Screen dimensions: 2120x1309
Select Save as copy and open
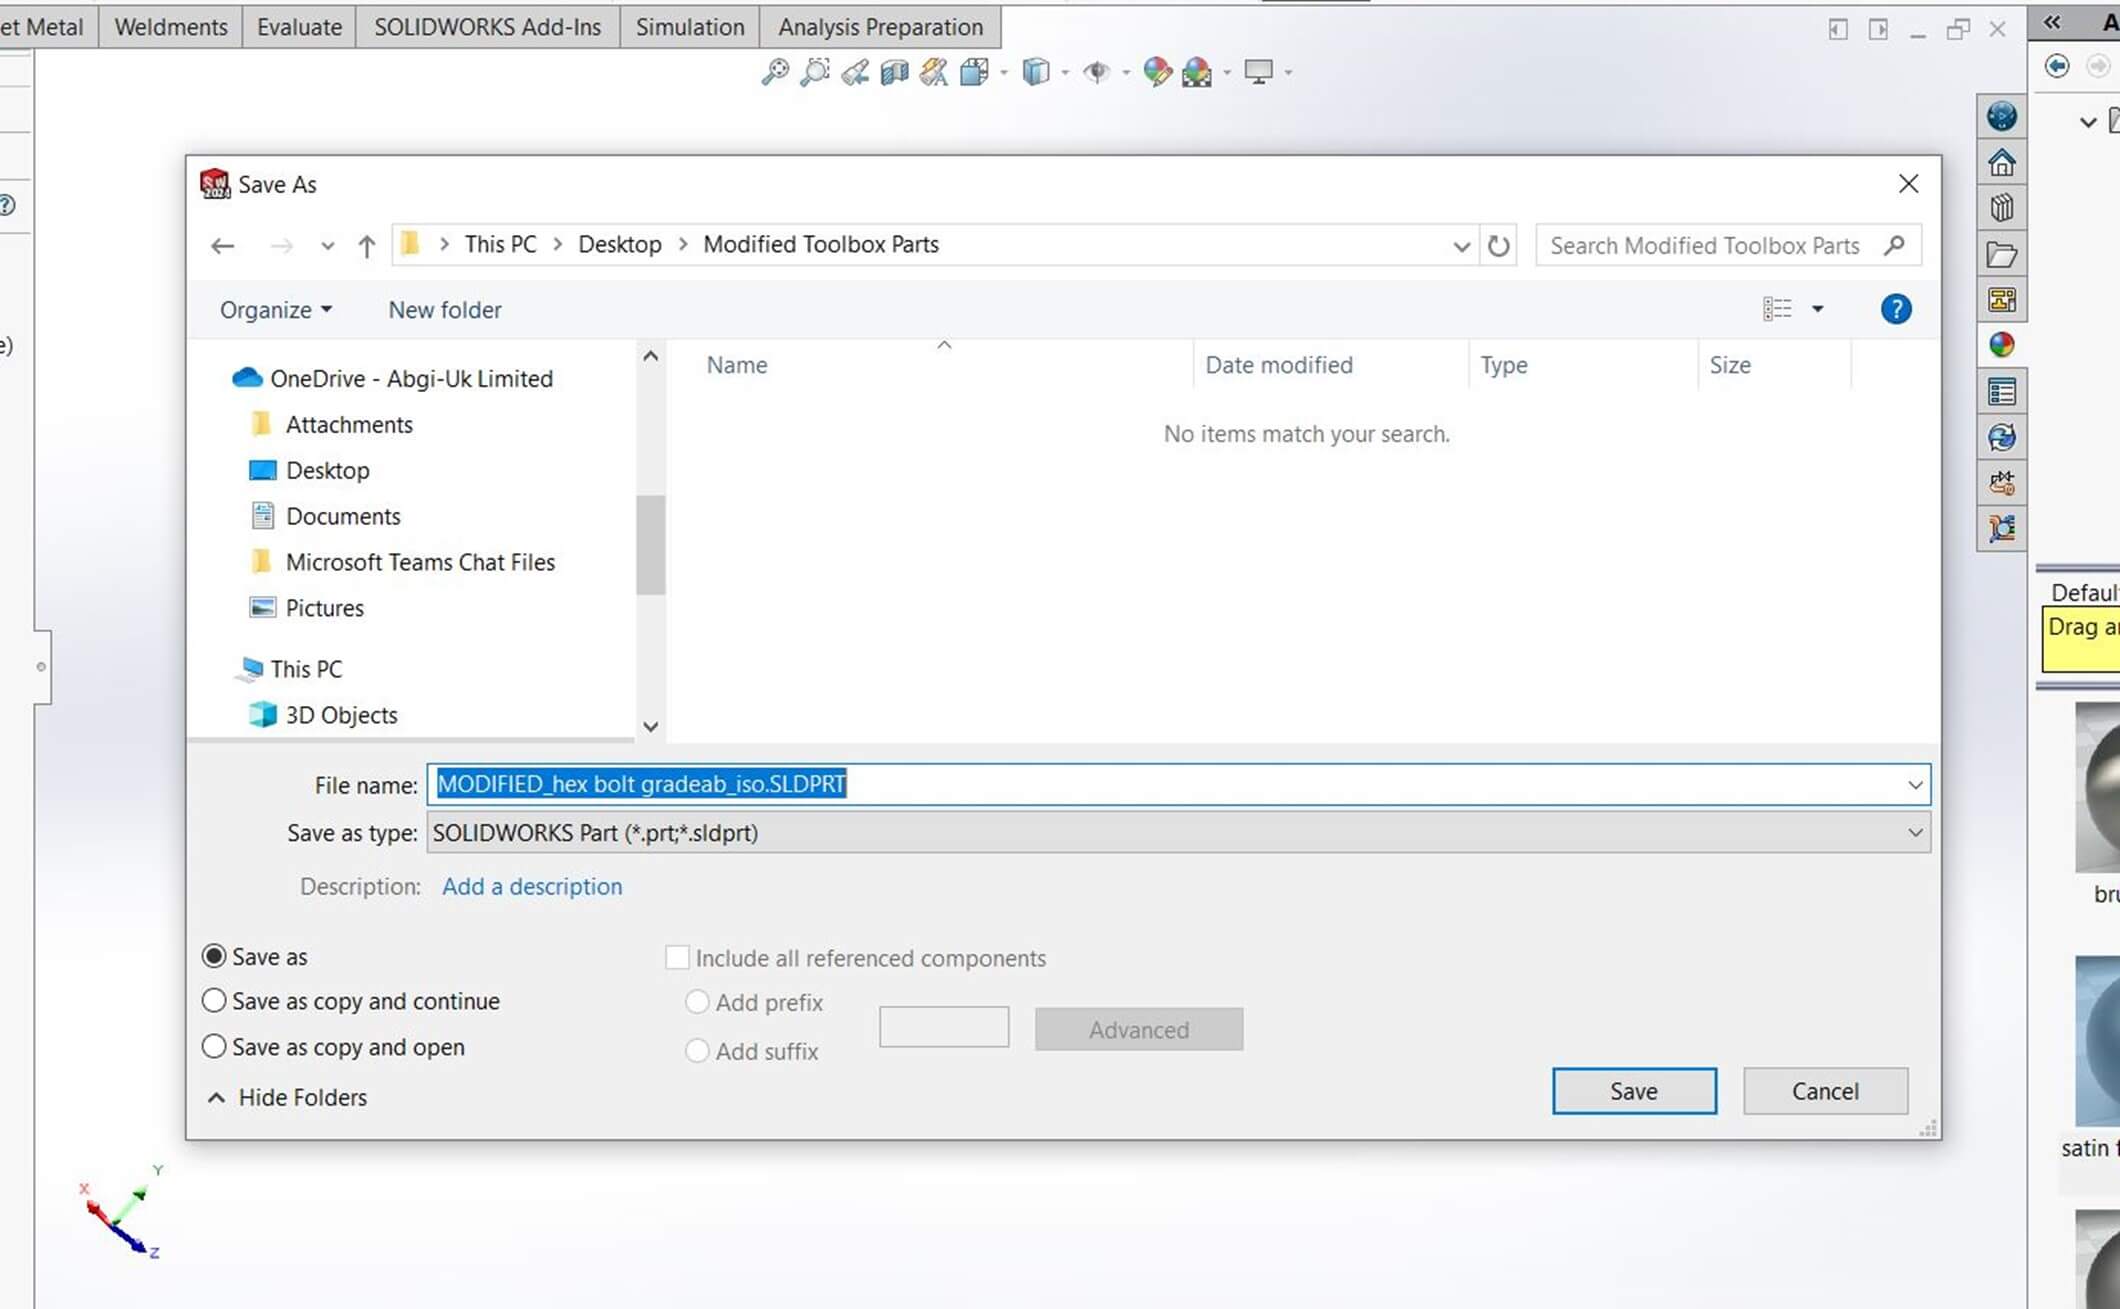(x=214, y=1047)
